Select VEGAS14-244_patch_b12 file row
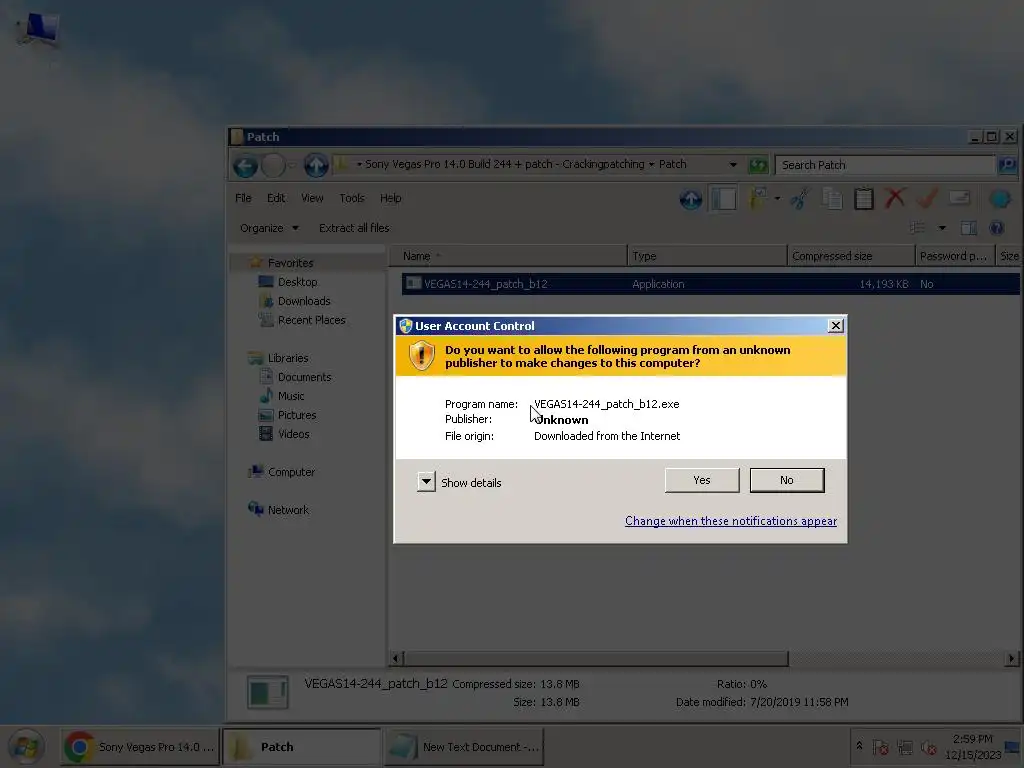 point(710,284)
